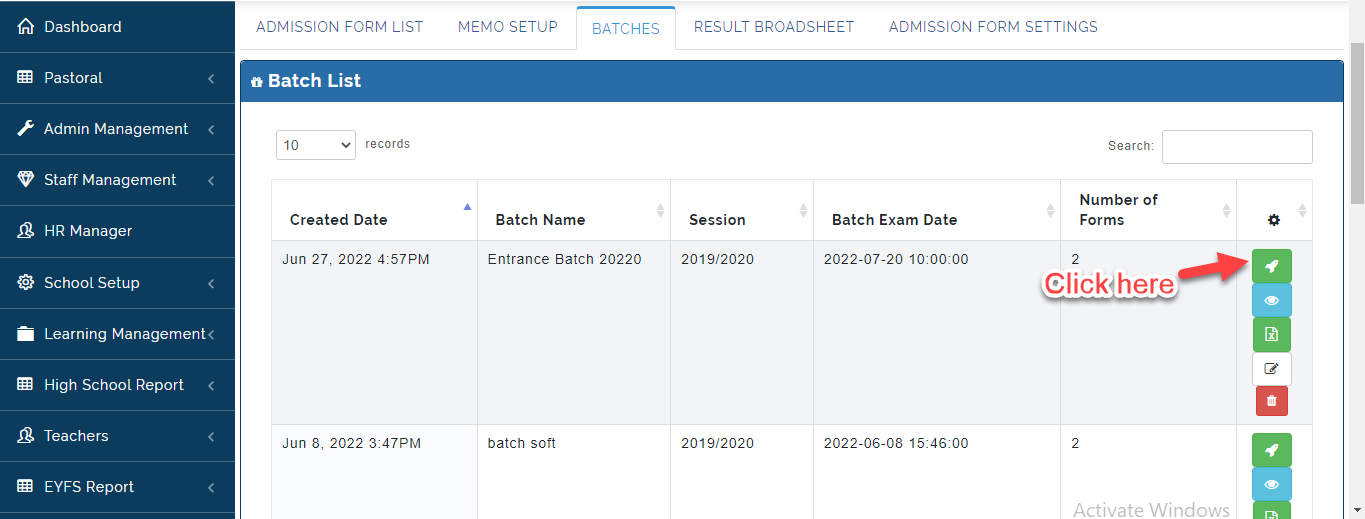Sort by Batch Exam Date column

pos(937,210)
